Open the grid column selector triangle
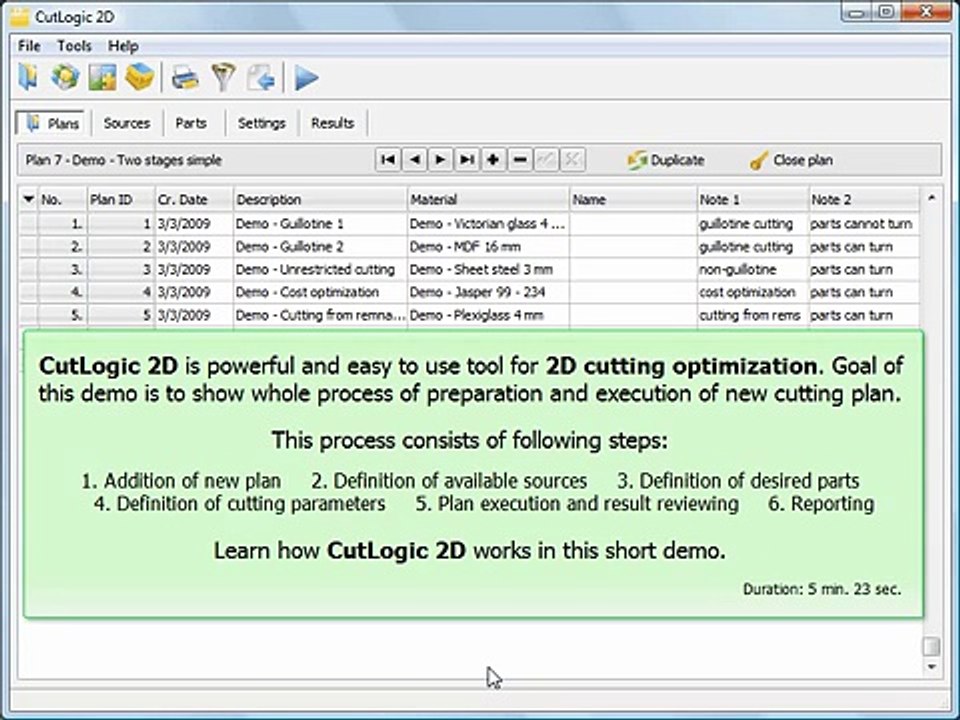The image size is (960, 720). point(28,199)
